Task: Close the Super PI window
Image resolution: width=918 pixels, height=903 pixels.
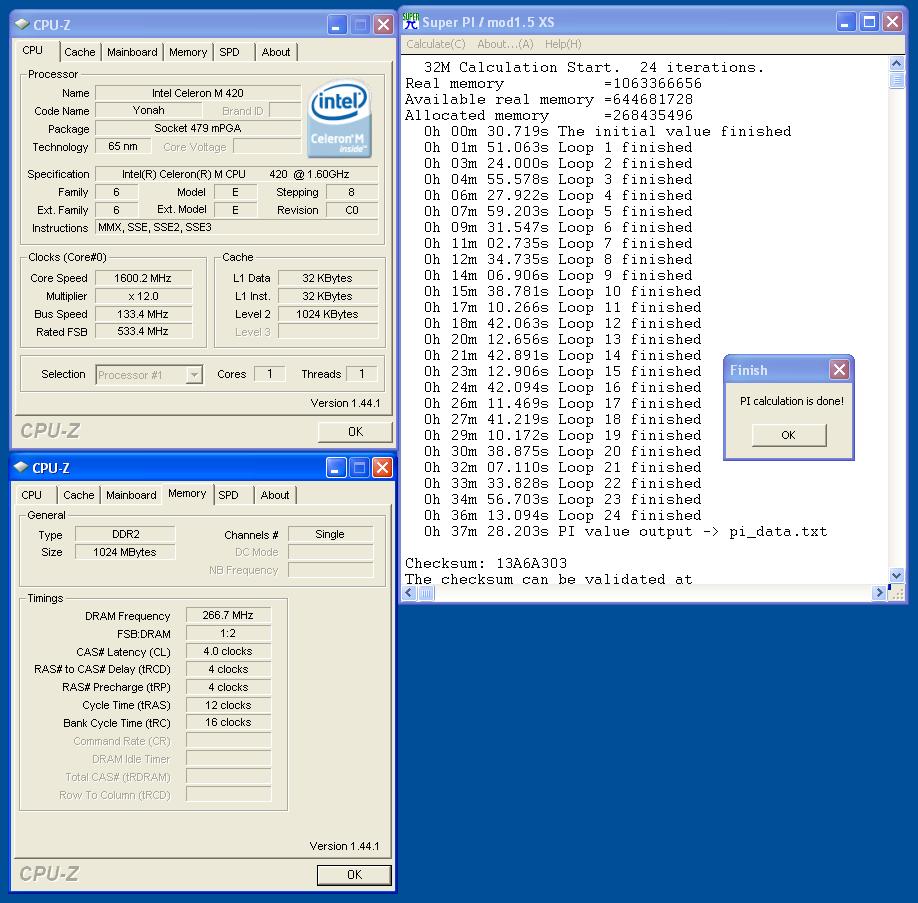Action: 892,22
